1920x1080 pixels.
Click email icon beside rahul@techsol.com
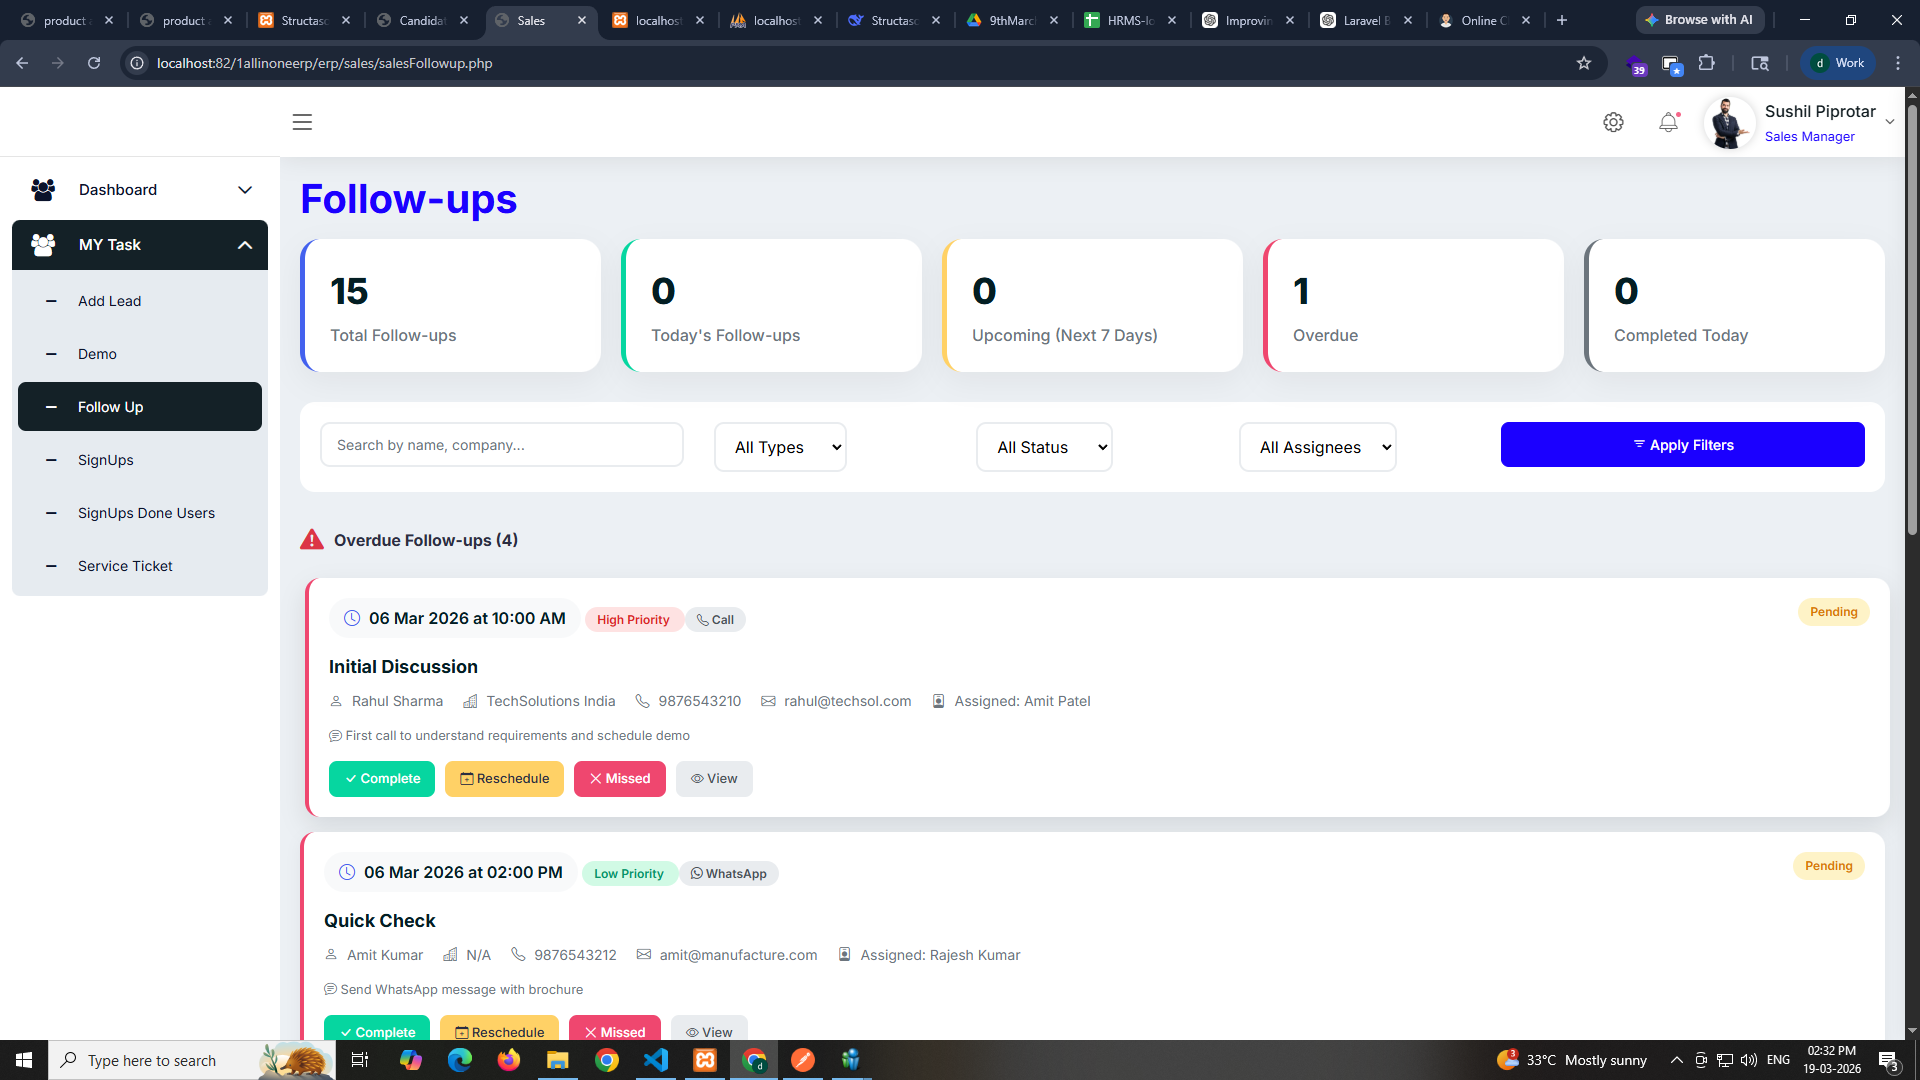768,702
